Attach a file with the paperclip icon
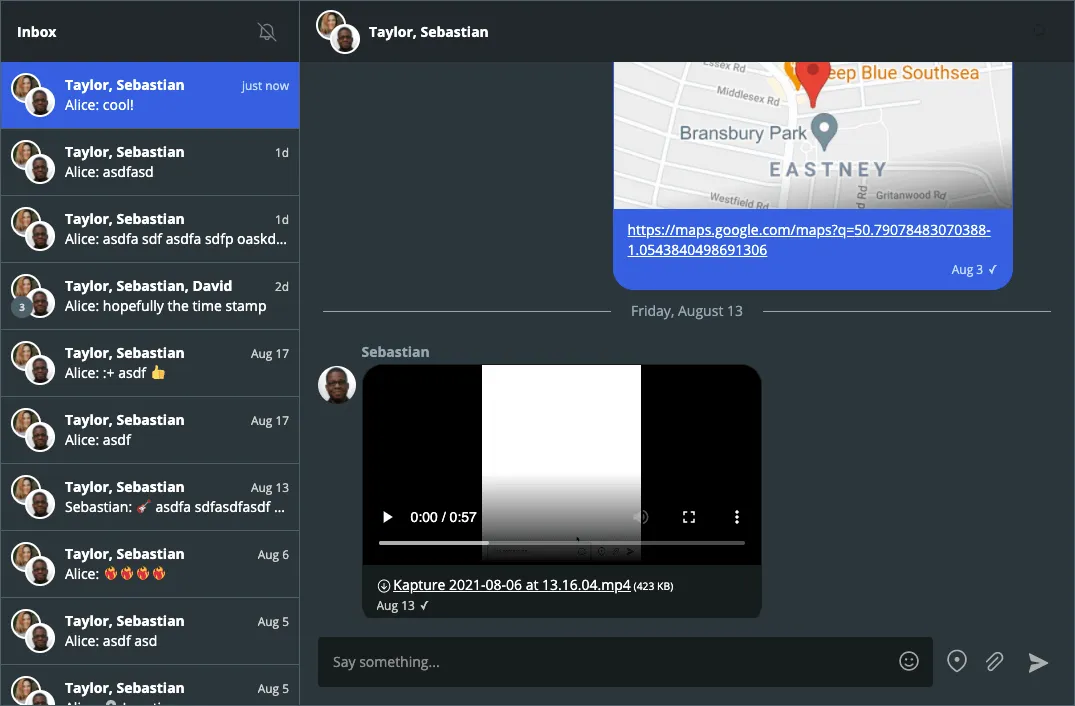Image resolution: width=1075 pixels, height=706 pixels. click(994, 661)
